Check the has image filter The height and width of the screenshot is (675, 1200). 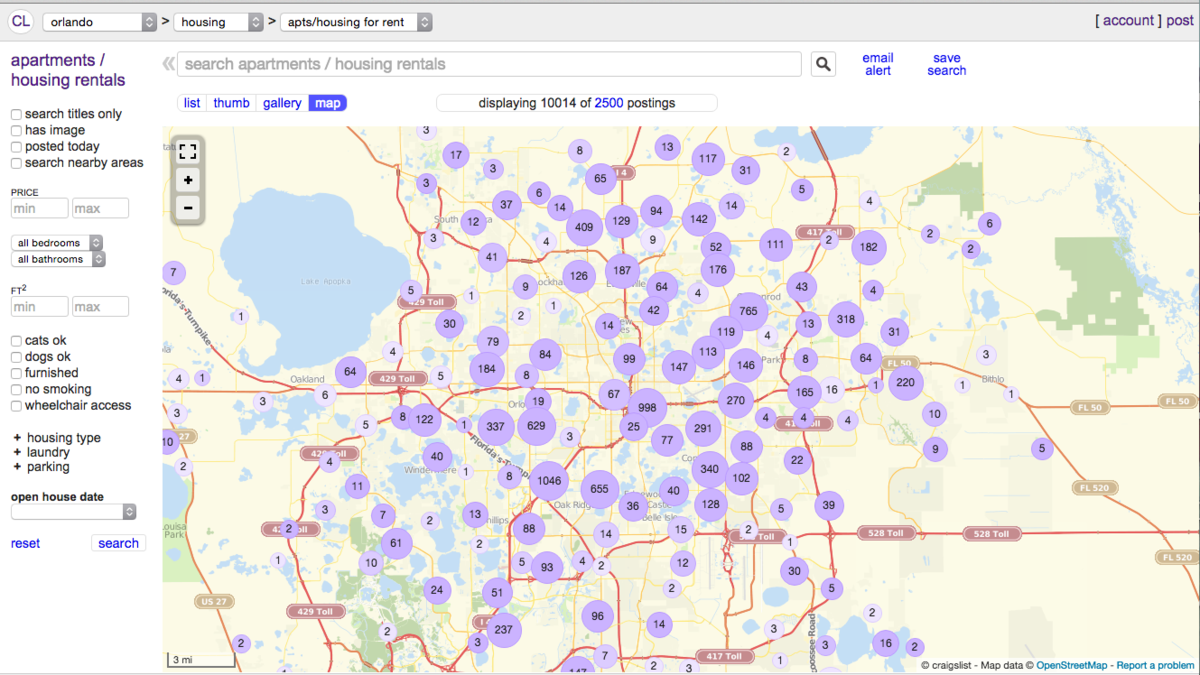click(16, 131)
